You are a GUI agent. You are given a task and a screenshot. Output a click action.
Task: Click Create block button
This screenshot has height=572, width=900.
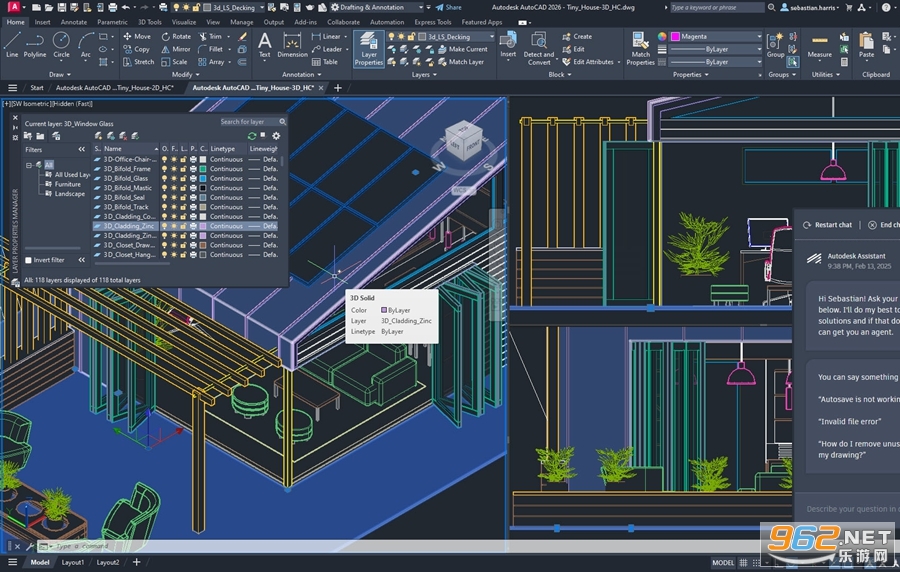click(577, 36)
